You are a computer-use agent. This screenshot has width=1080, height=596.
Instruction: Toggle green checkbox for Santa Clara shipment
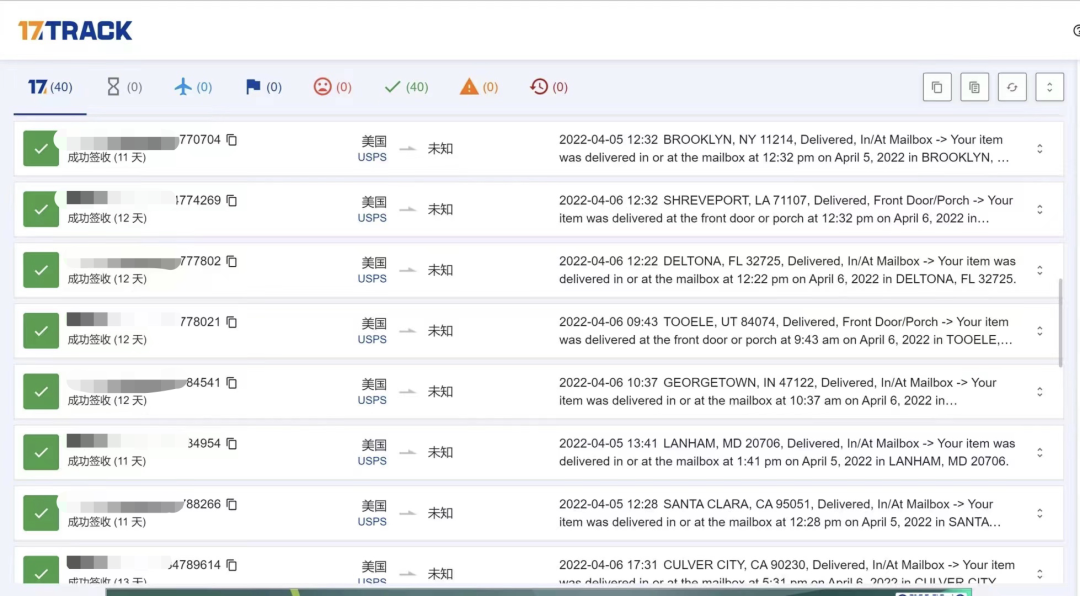click(41, 512)
